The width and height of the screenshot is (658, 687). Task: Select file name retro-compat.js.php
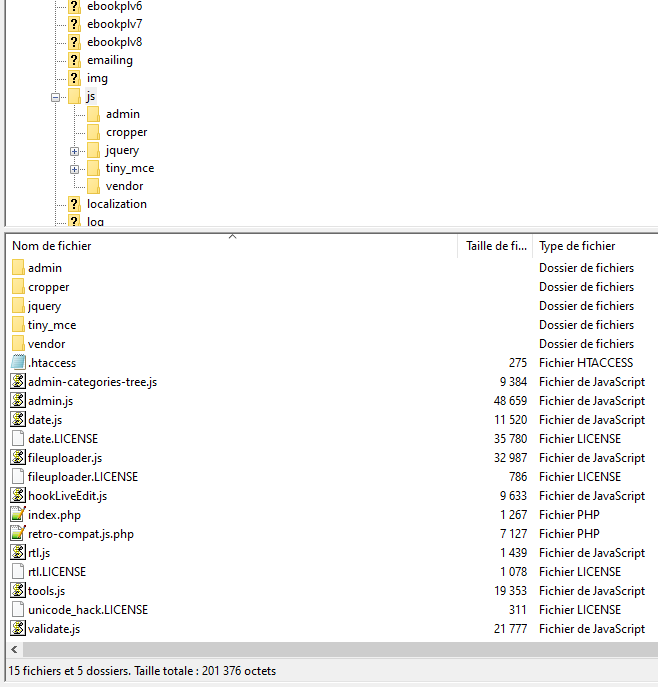tap(81, 534)
